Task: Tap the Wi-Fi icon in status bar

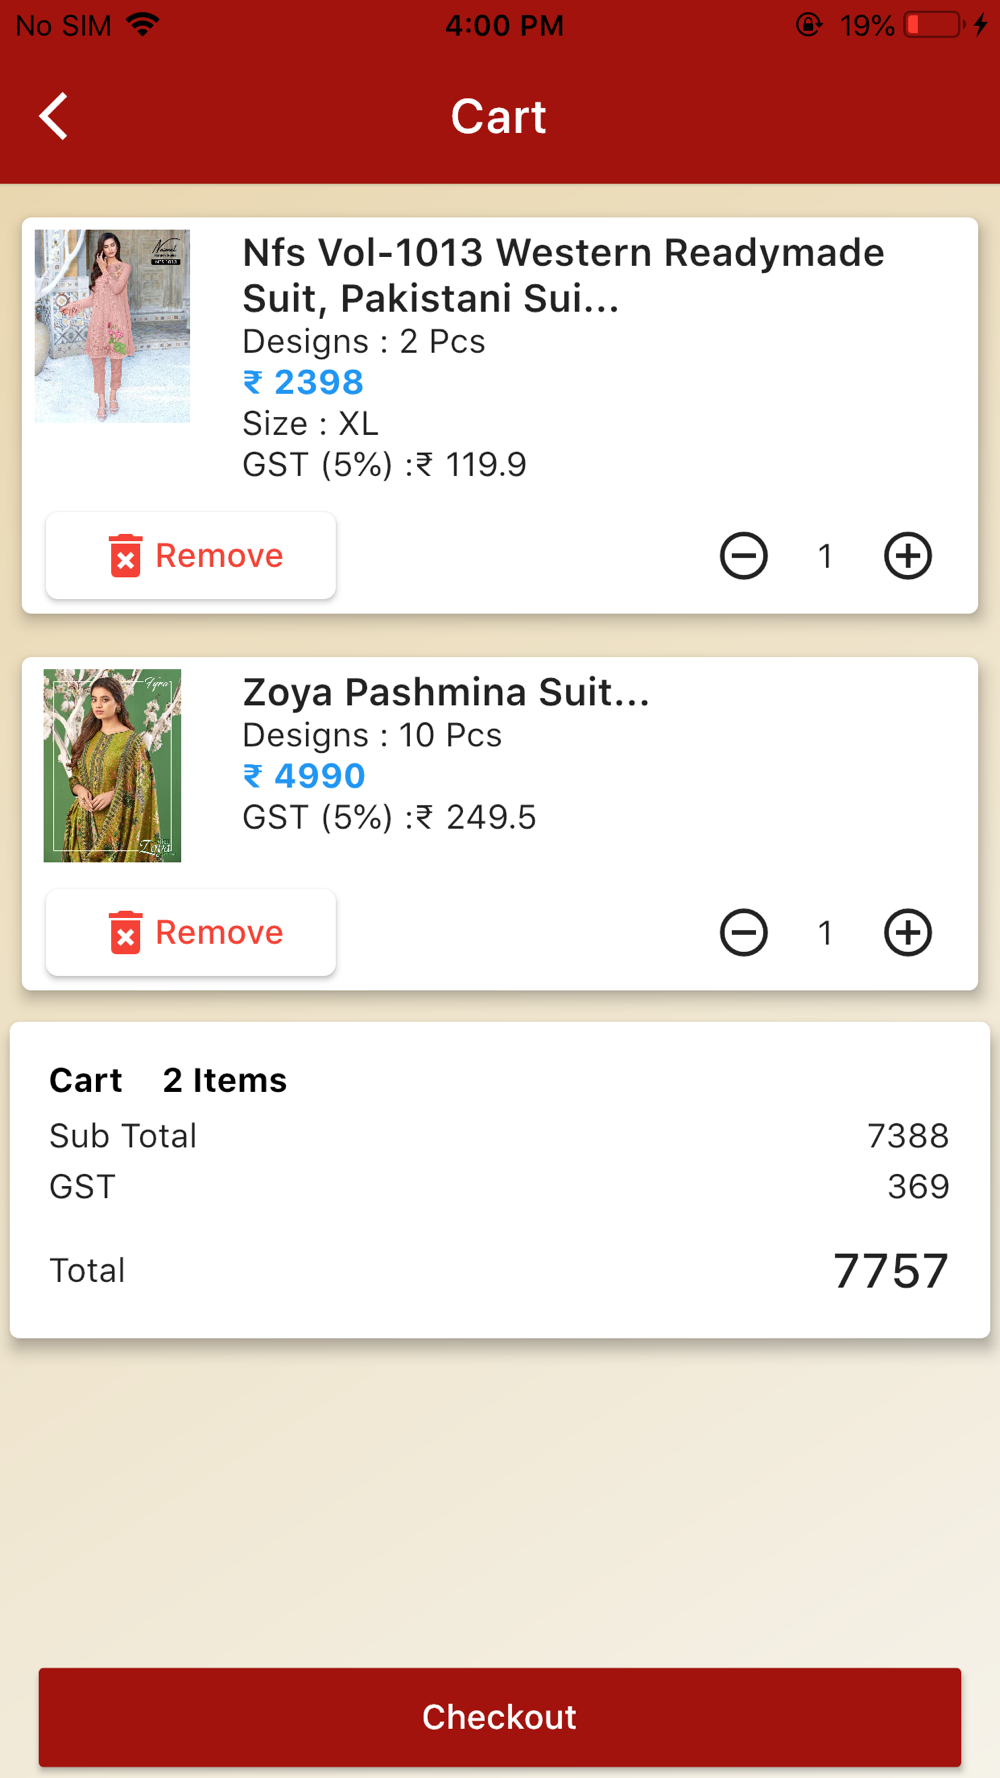Action: click(144, 25)
